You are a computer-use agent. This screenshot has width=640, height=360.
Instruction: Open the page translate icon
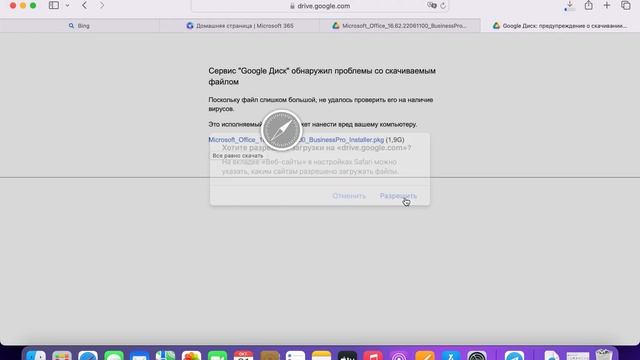431,5
